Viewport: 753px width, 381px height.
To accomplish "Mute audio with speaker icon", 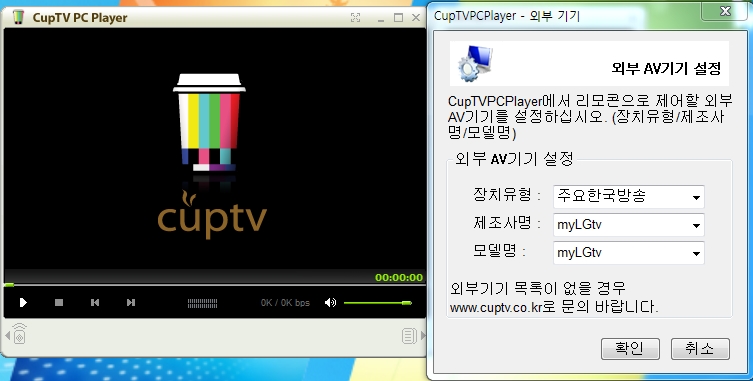I will coord(330,302).
